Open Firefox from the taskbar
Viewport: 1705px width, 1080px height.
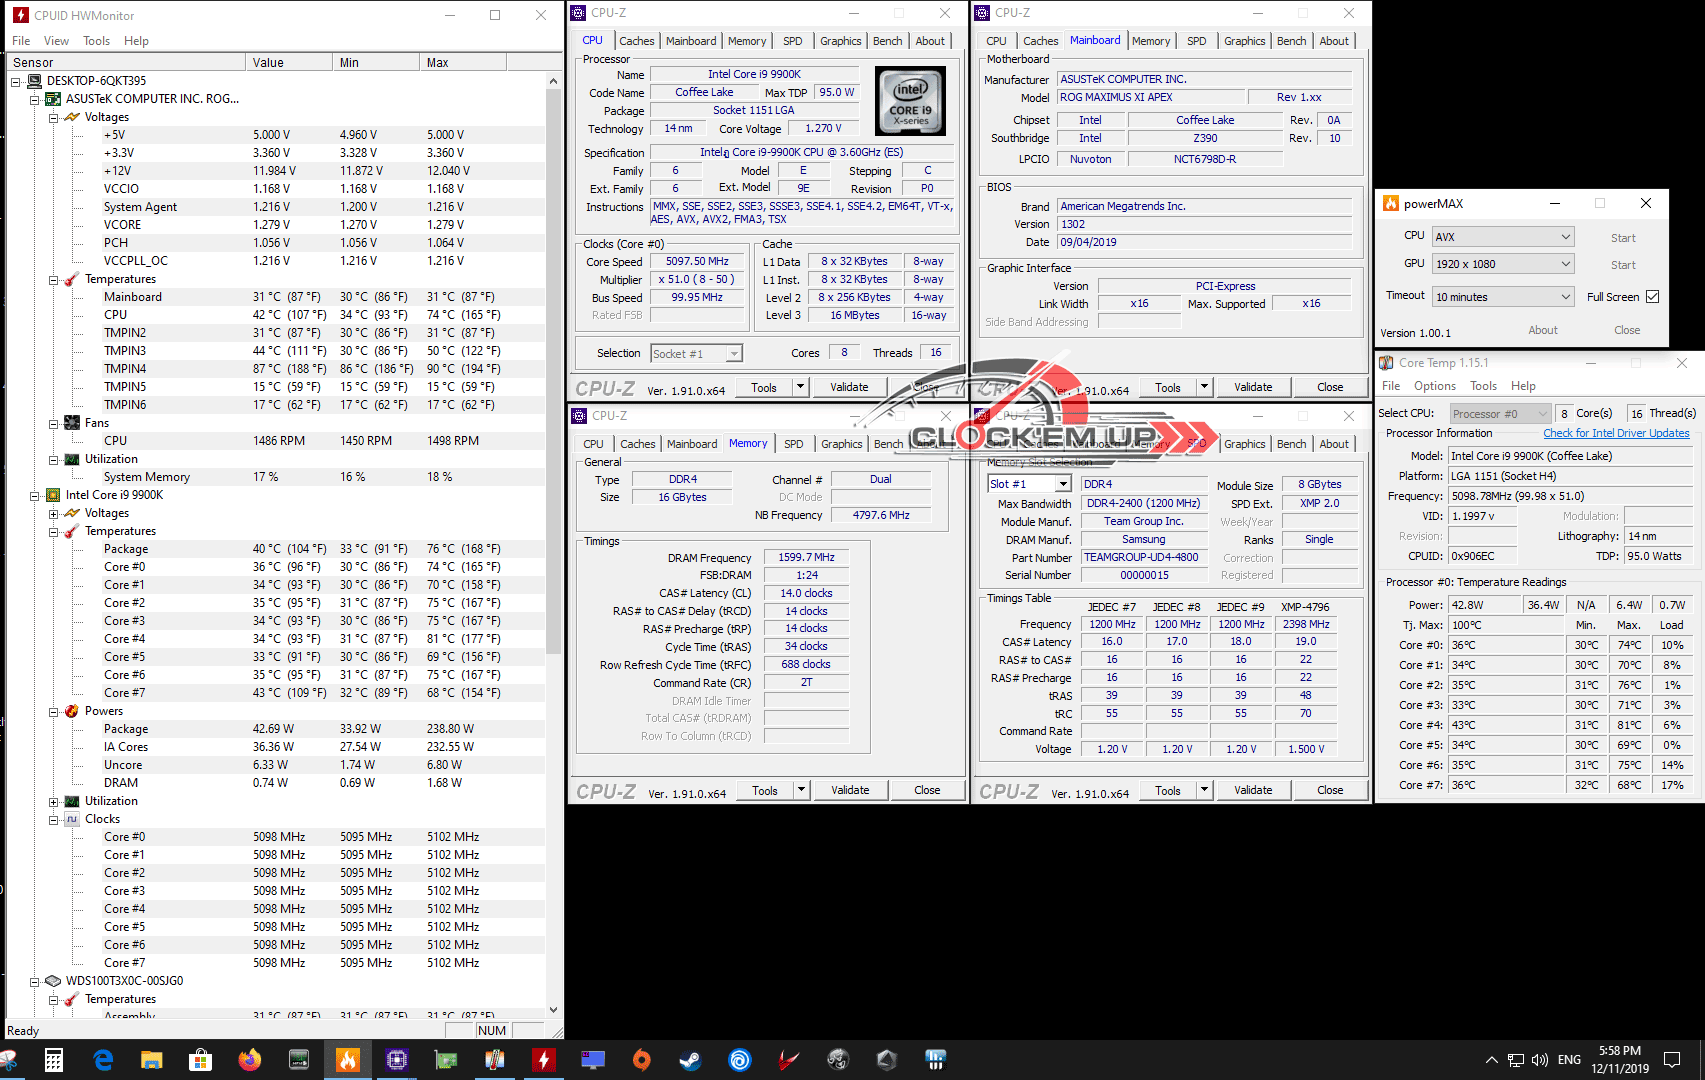point(250,1060)
